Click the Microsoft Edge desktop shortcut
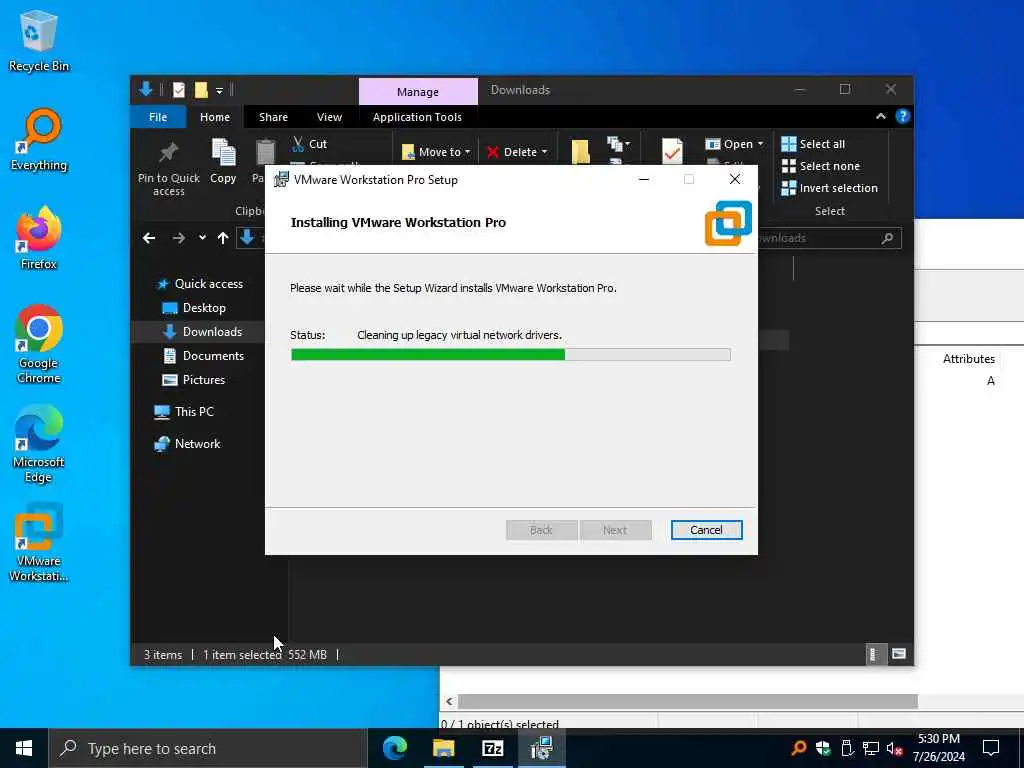Screen dimensions: 1024x768 (x=39, y=444)
